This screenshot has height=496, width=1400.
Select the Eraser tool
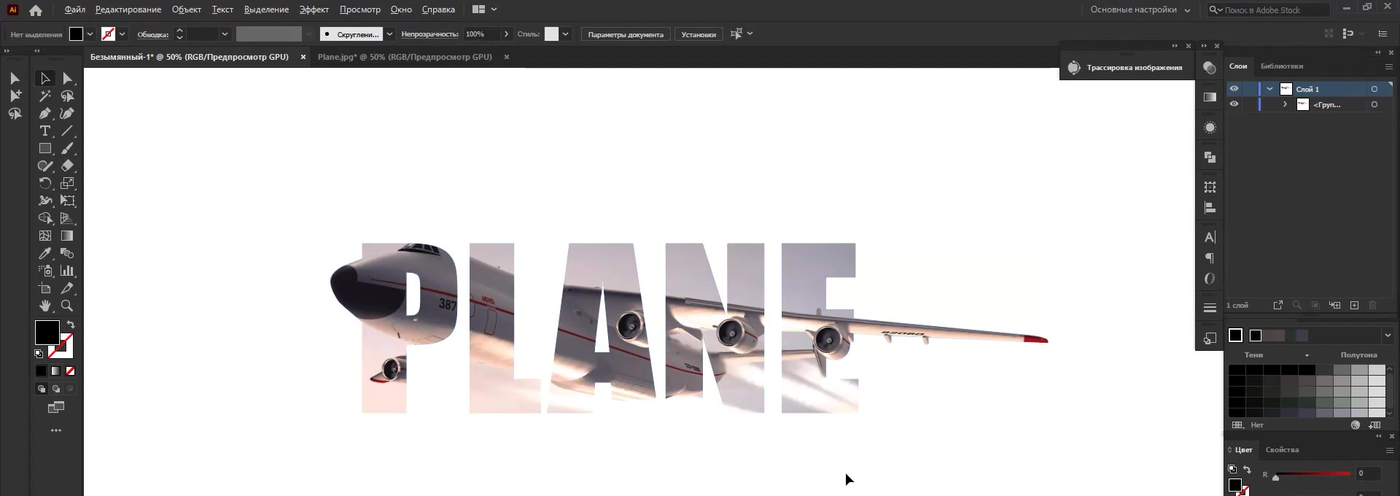[67, 166]
